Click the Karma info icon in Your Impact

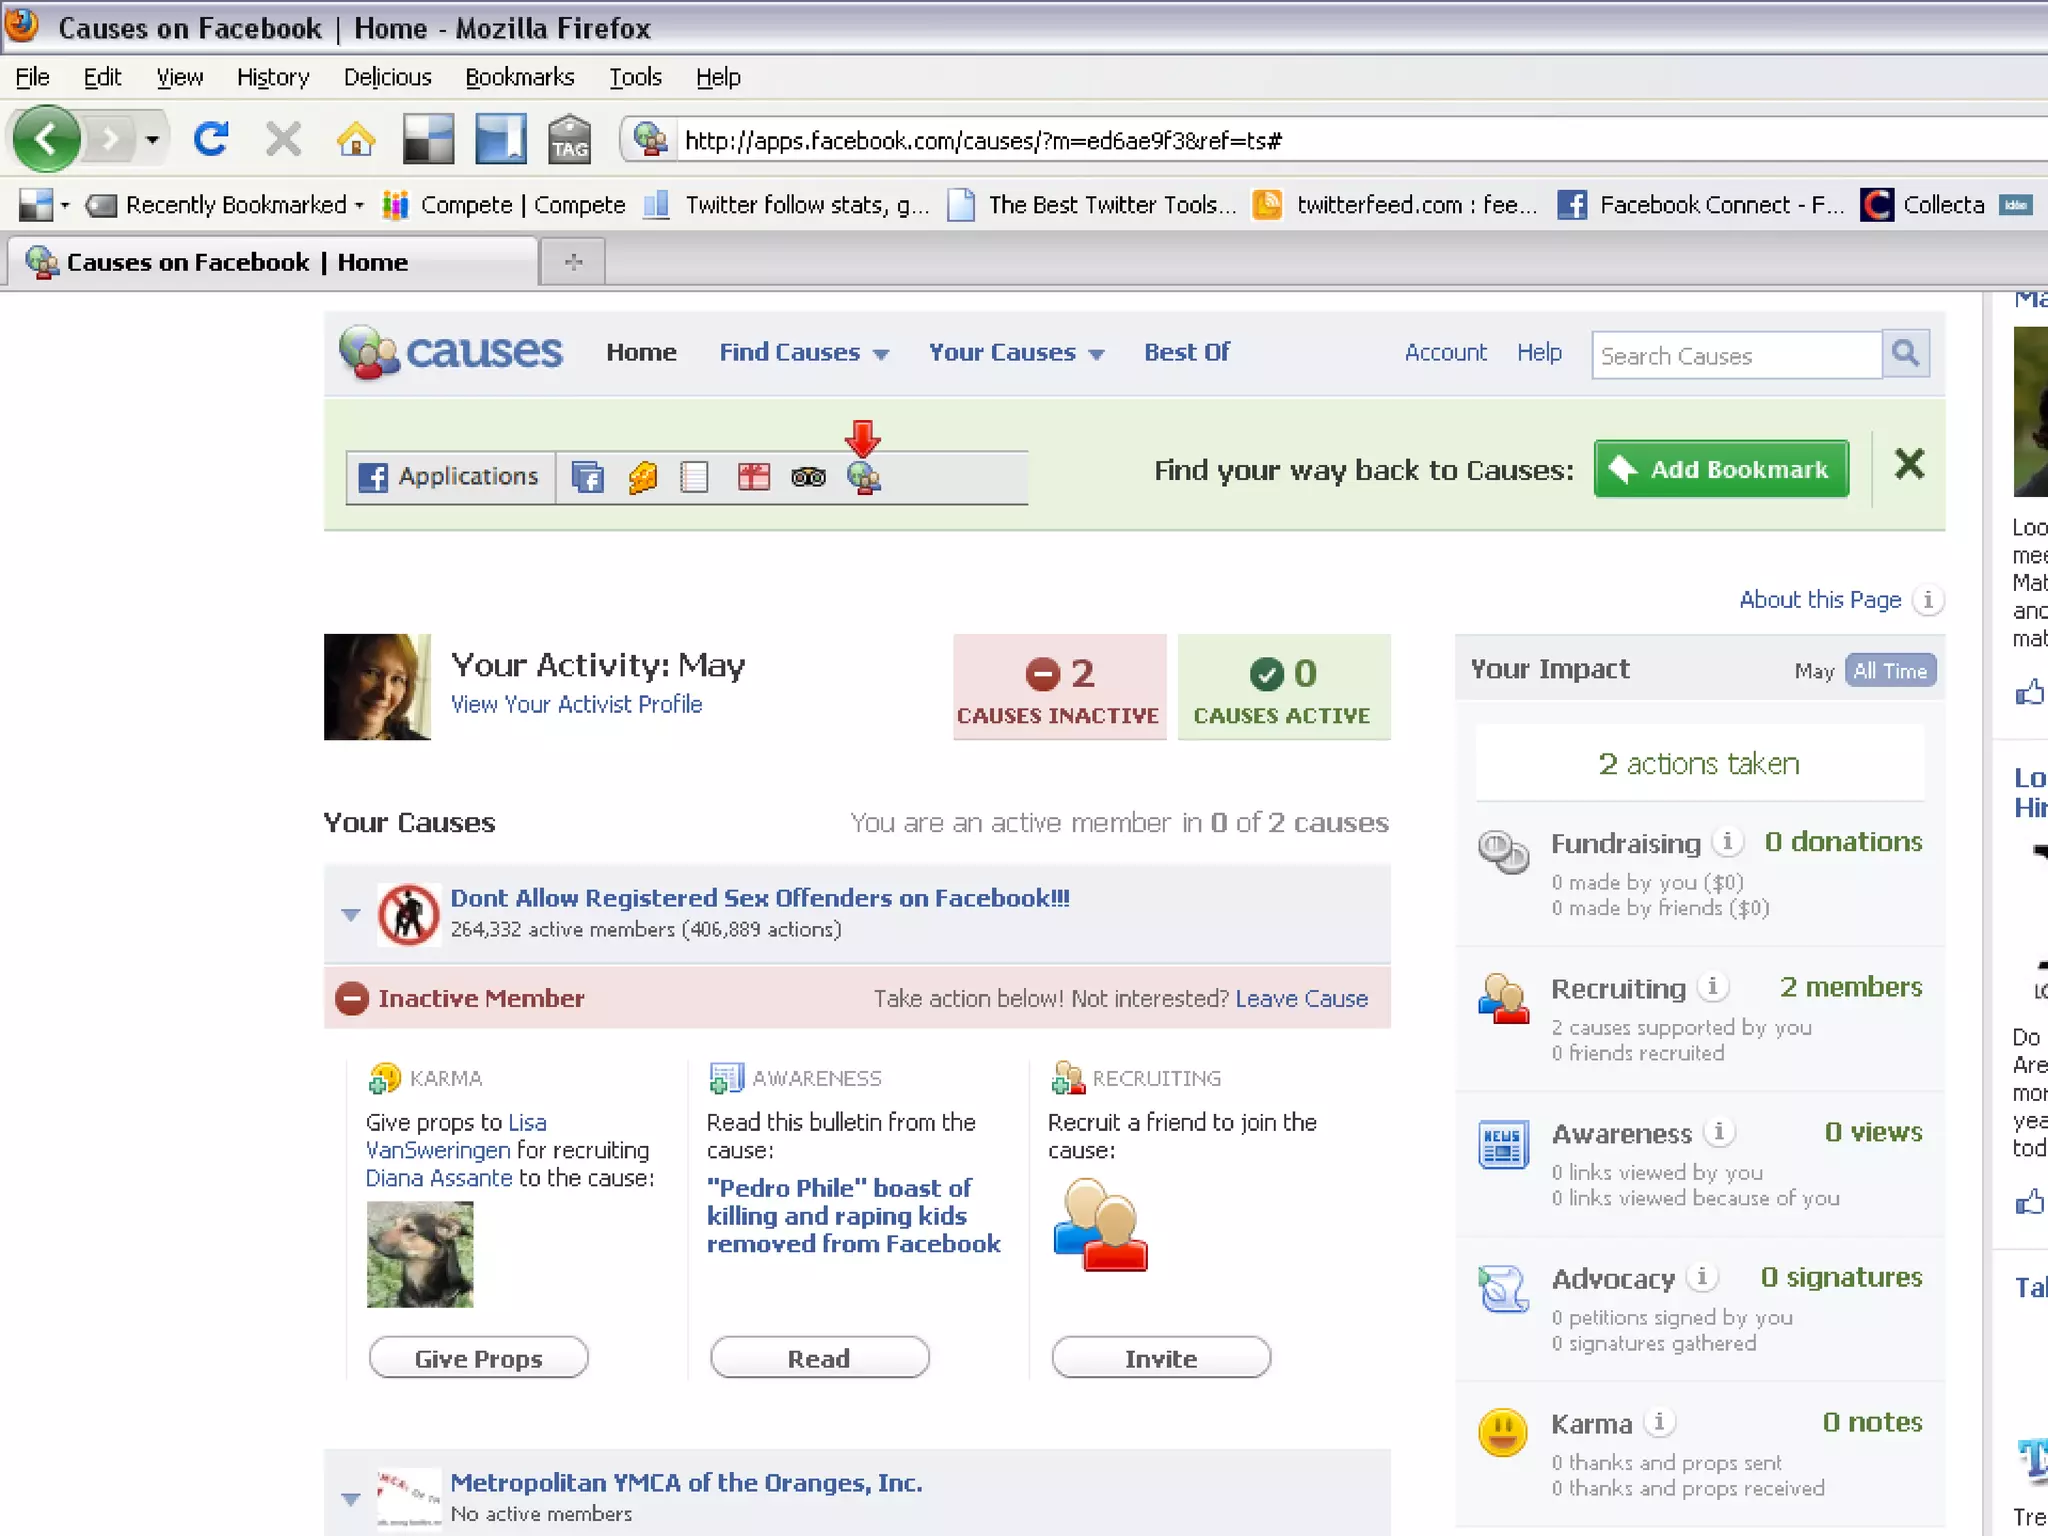coord(1659,1422)
